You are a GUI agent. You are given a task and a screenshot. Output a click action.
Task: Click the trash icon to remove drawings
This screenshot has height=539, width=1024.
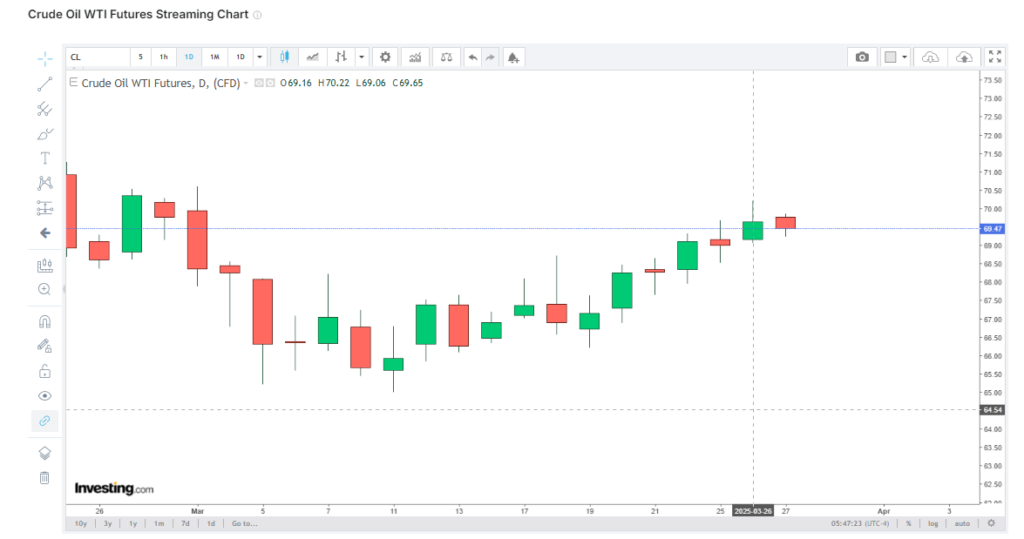coord(44,477)
